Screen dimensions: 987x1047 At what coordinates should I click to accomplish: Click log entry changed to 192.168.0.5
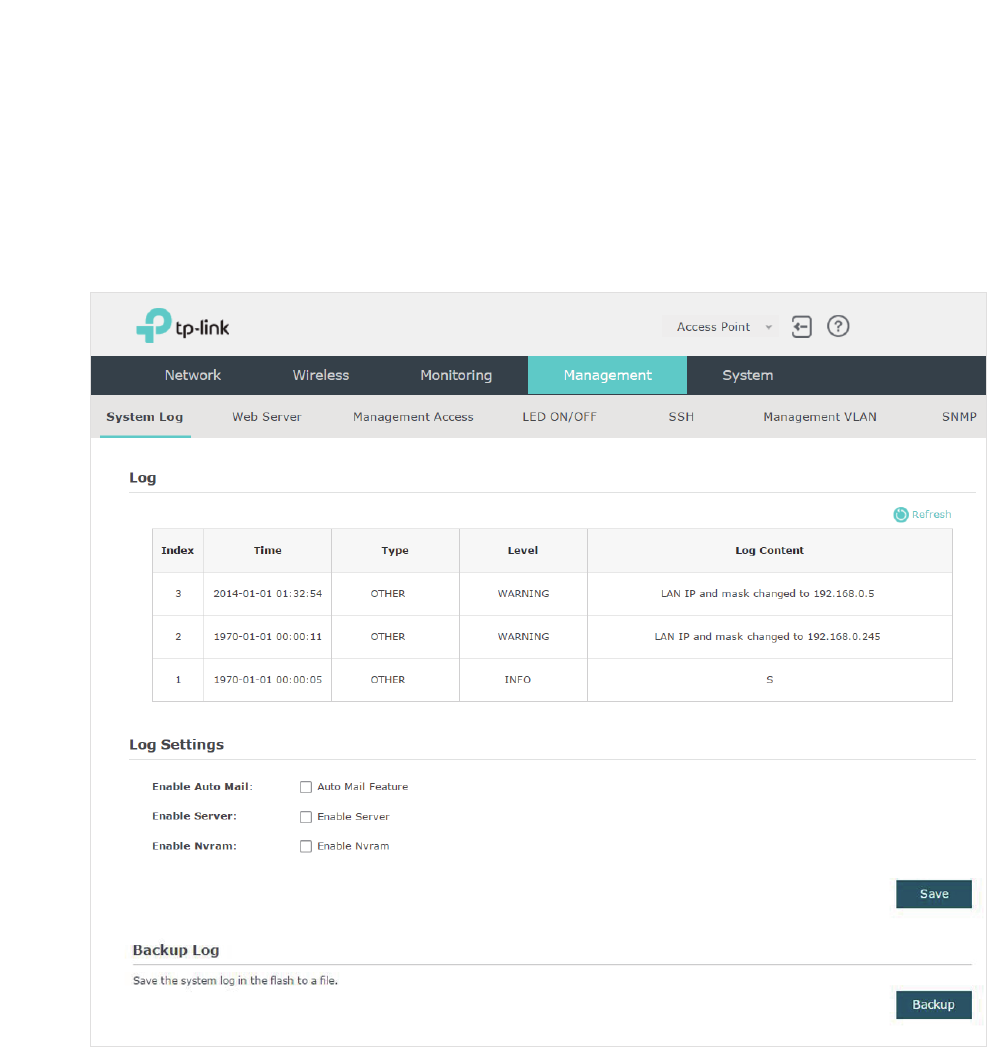click(x=767, y=594)
